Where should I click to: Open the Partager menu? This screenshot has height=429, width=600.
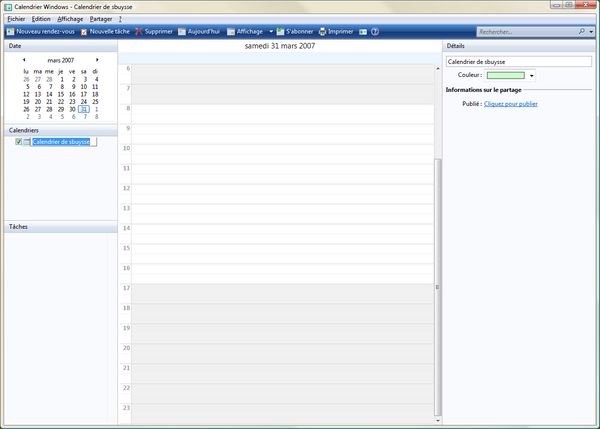click(x=101, y=19)
